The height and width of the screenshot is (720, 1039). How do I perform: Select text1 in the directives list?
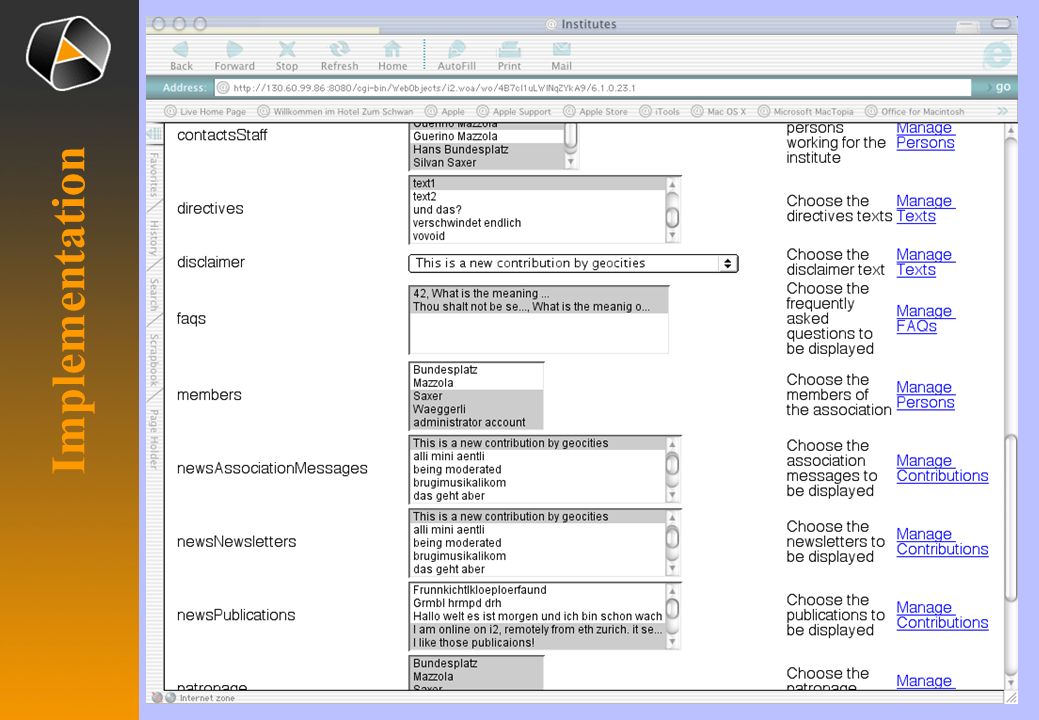point(538,183)
